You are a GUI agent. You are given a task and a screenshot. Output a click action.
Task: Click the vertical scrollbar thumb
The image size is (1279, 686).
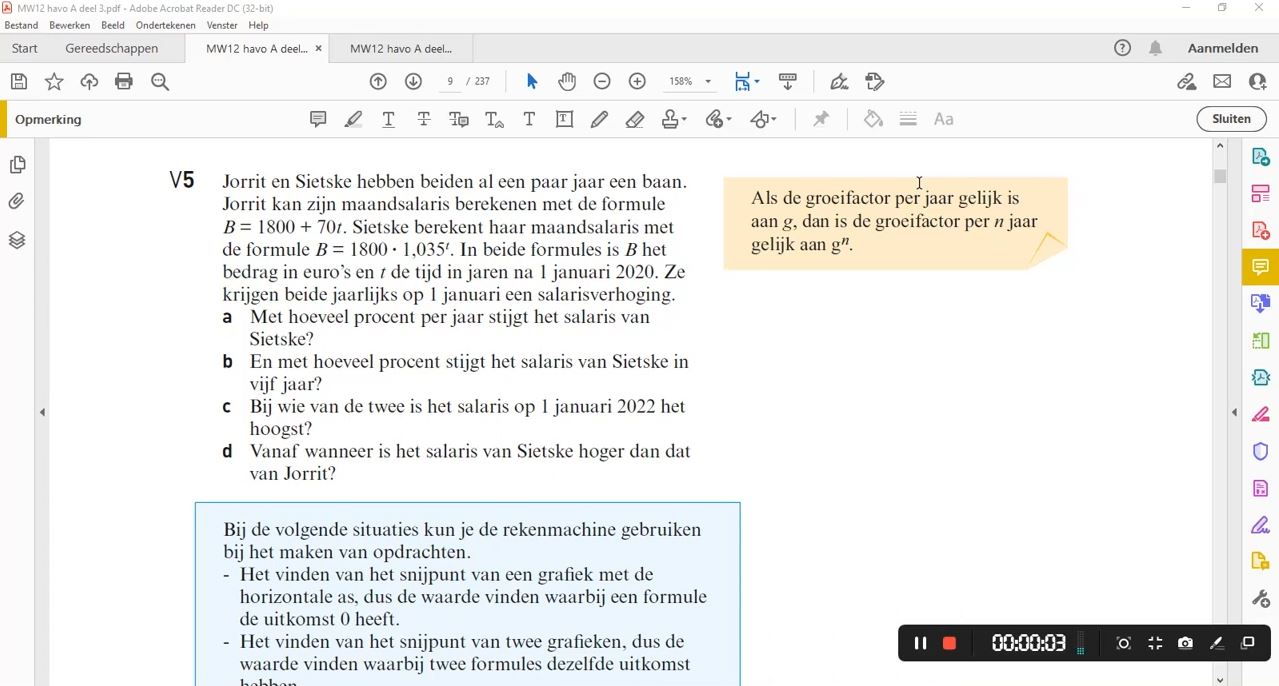pos(1220,176)
